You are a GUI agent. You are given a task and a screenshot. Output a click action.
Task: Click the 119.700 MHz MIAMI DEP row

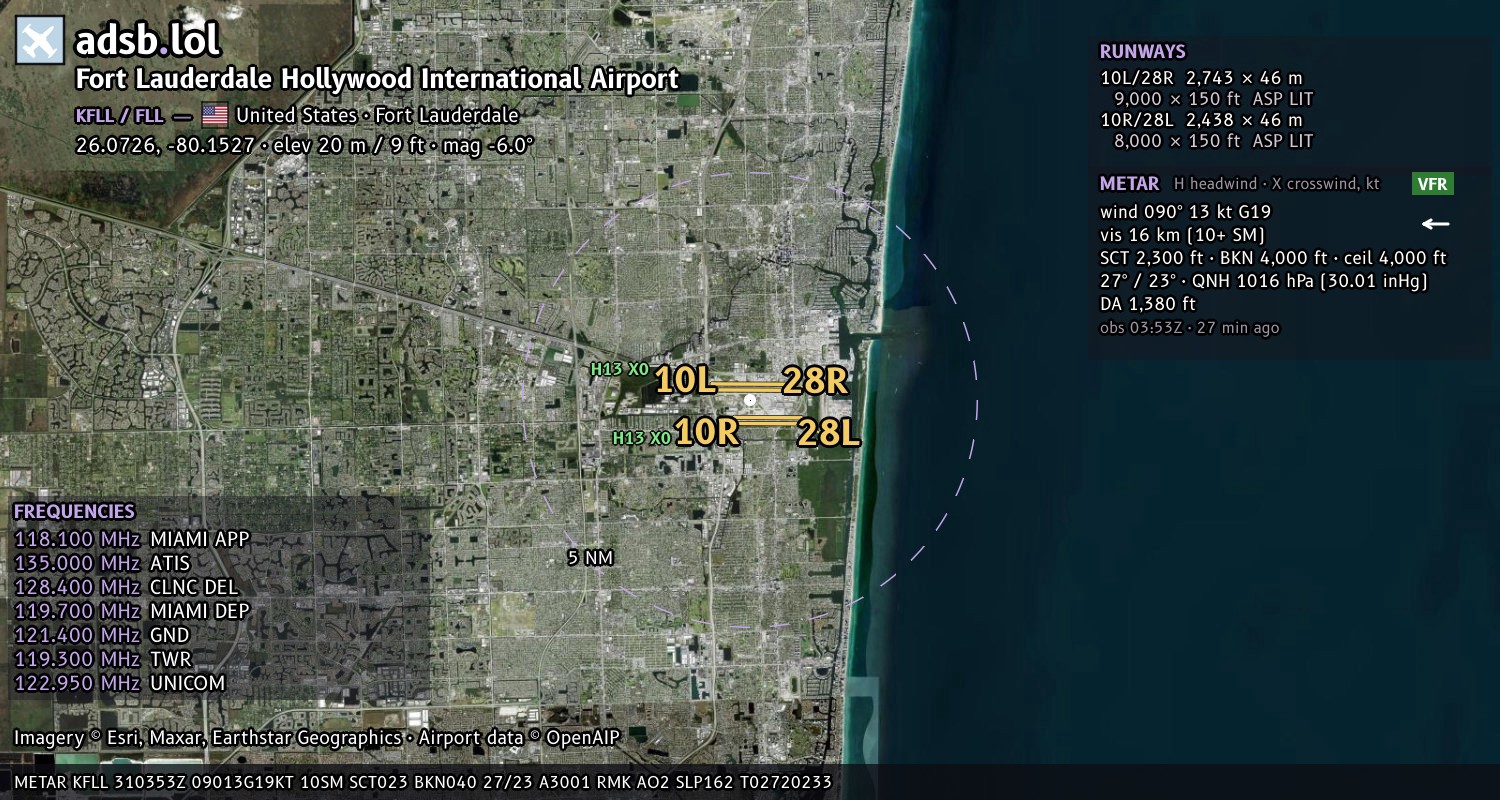[x=132, y=612]
